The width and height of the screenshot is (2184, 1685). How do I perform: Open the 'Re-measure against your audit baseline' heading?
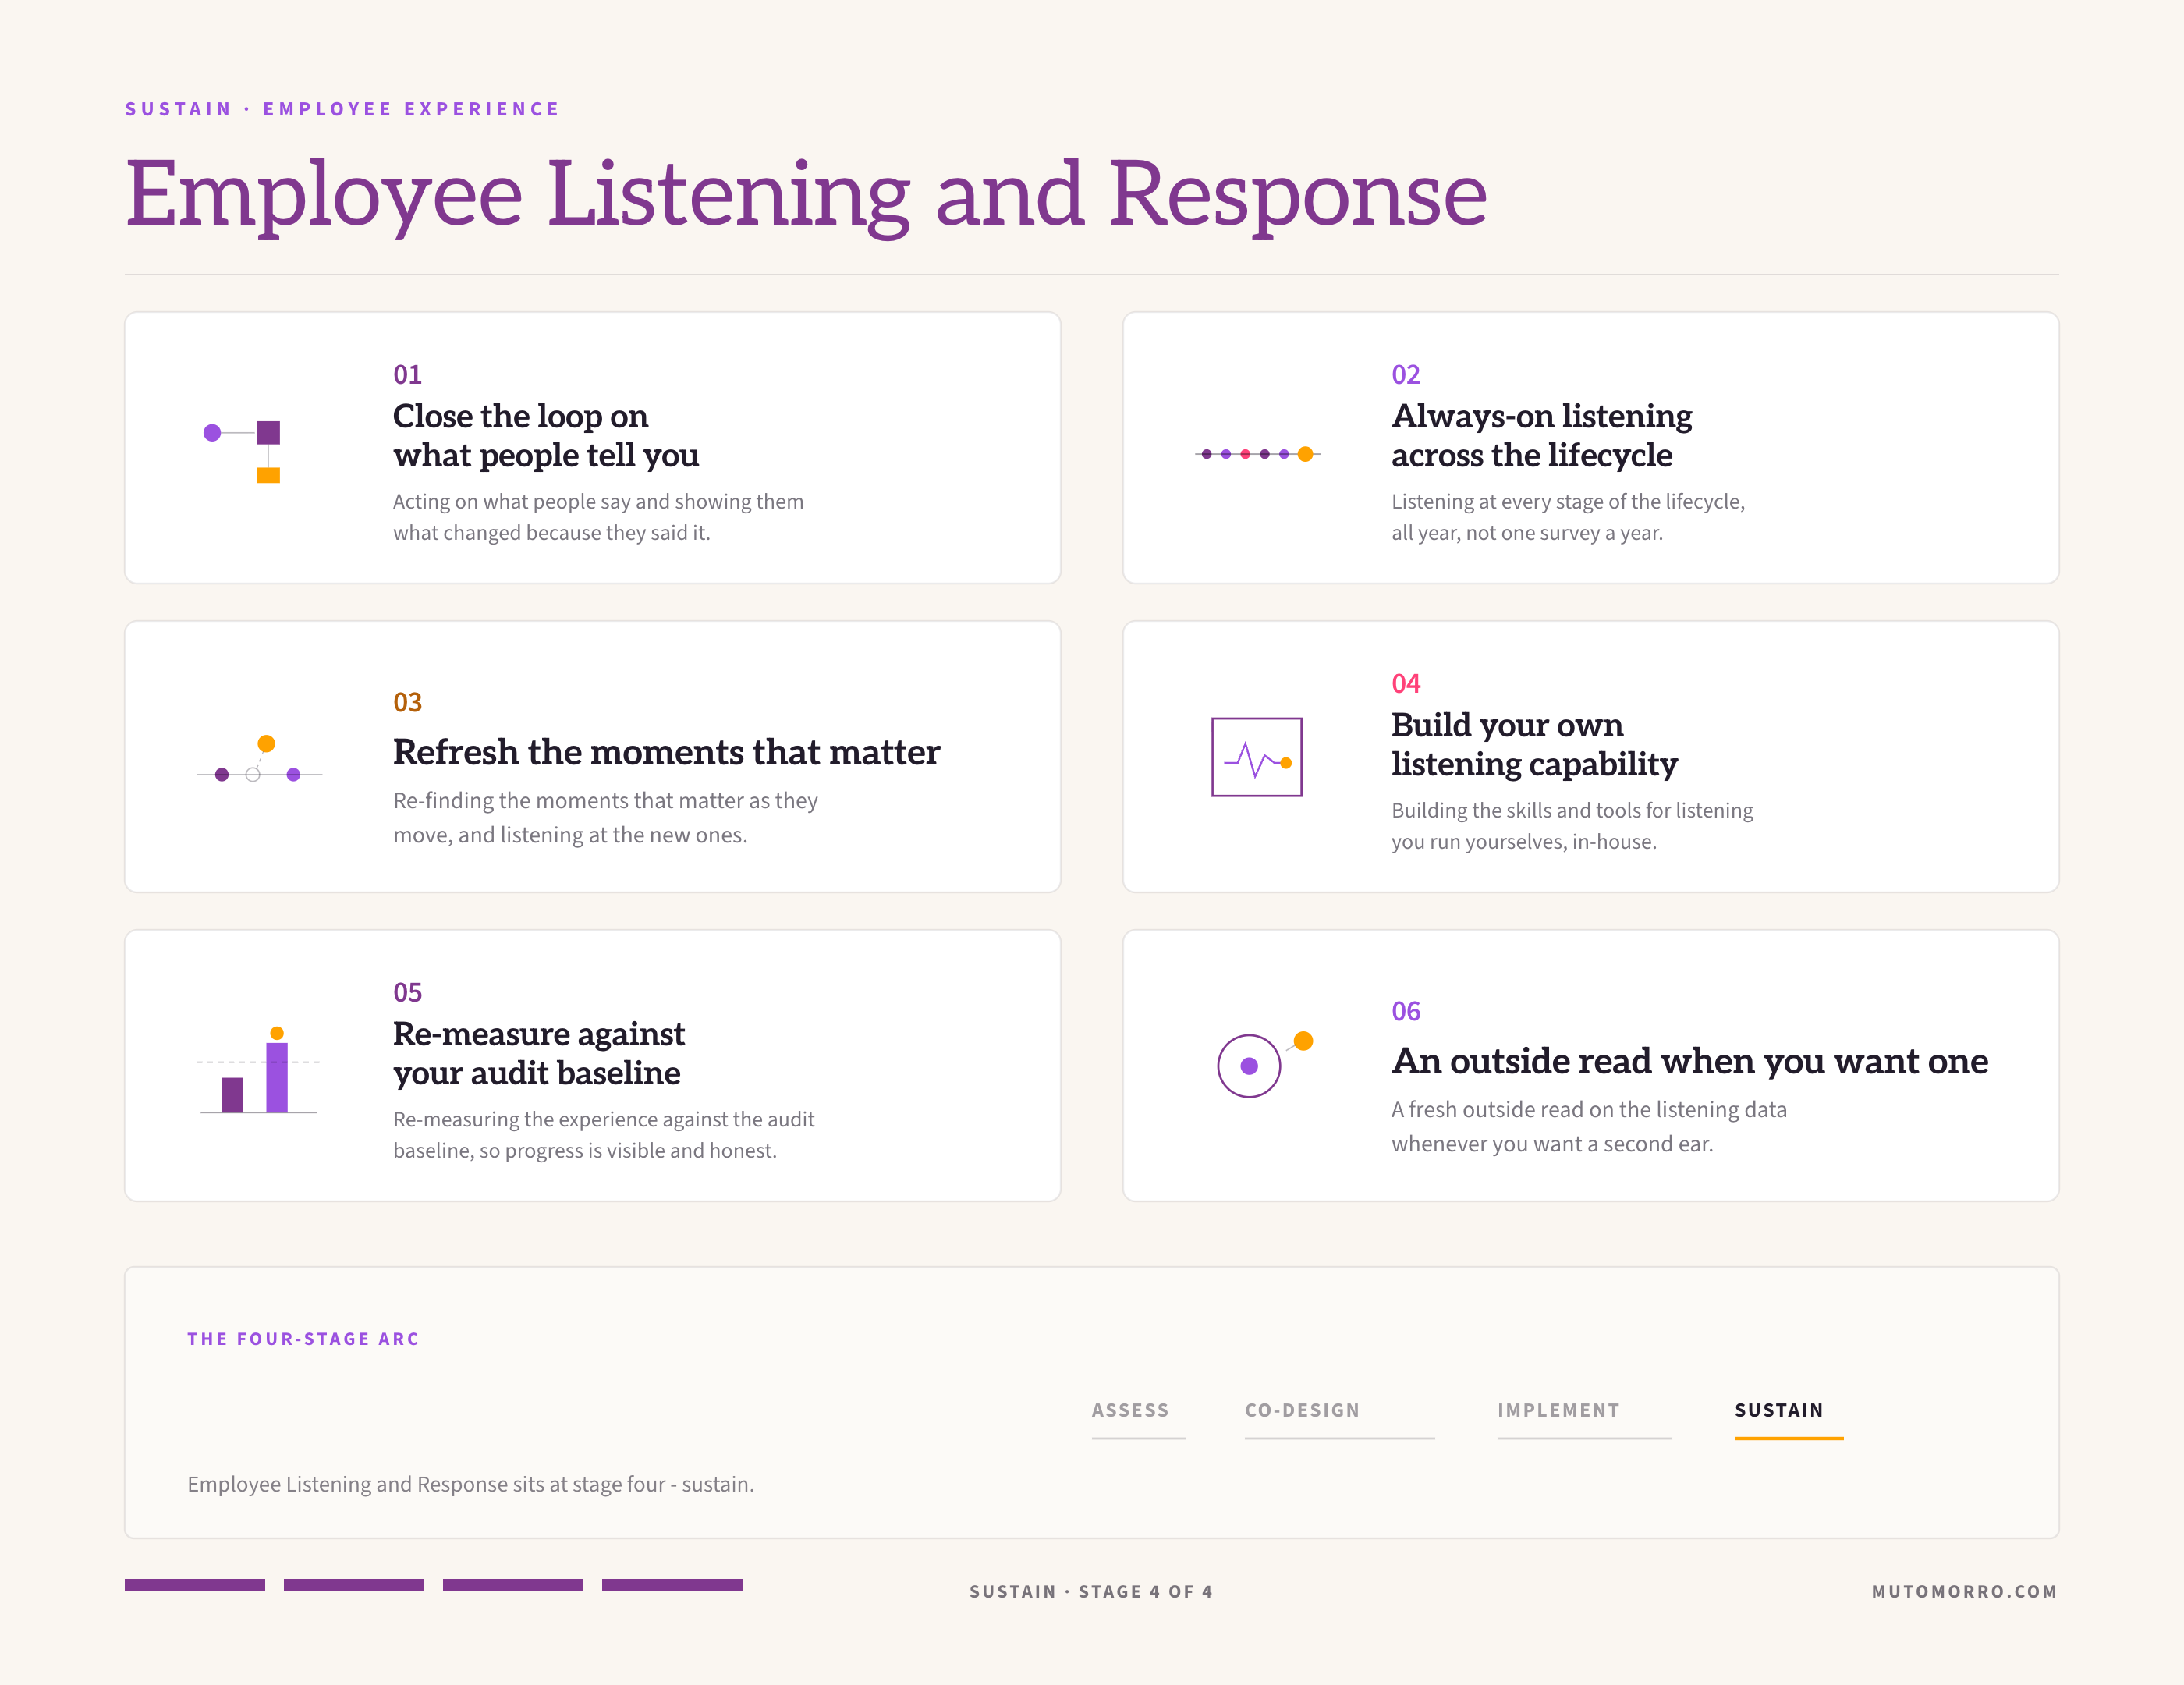coord(539,1053)
